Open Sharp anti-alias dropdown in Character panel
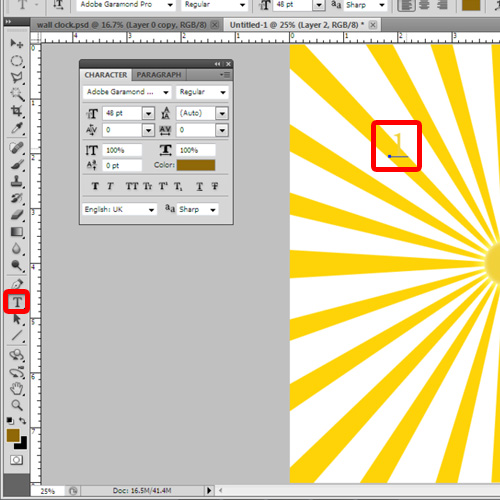Screen dimensions: 500x500 197,209
